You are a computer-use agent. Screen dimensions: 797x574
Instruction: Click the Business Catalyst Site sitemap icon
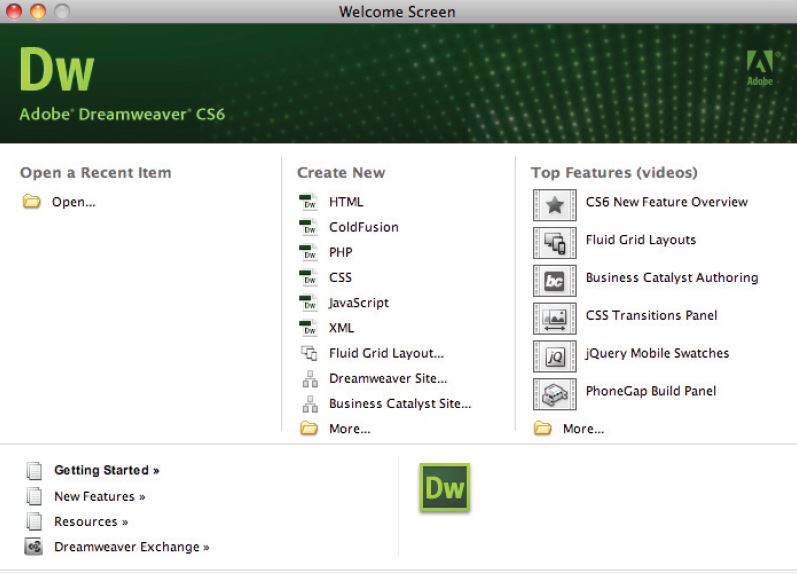pos(310,404)
